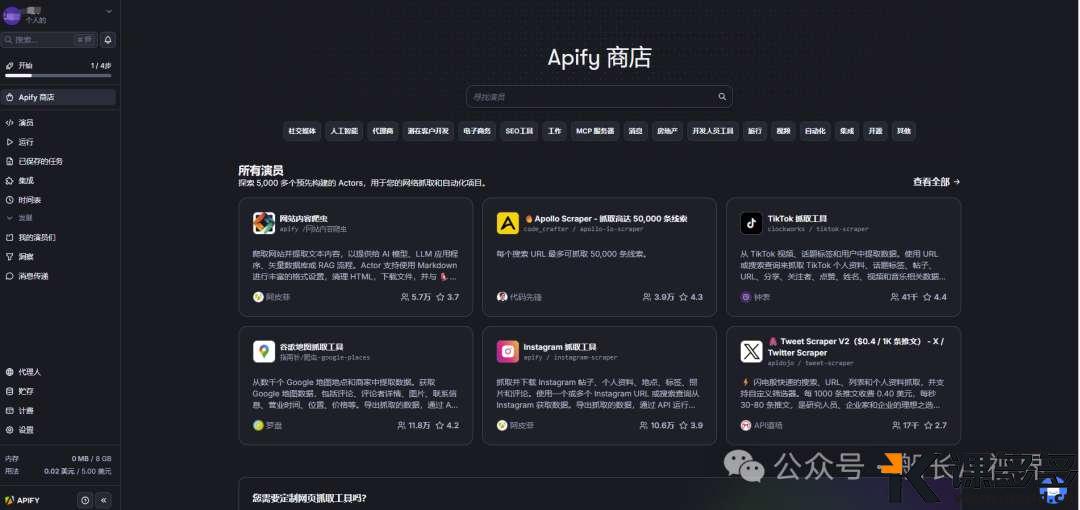The width and height of the screenshot is (1080, 510).
Task: Collapse the sidebar with double-chevron button
Action: [x=104, y=500]
